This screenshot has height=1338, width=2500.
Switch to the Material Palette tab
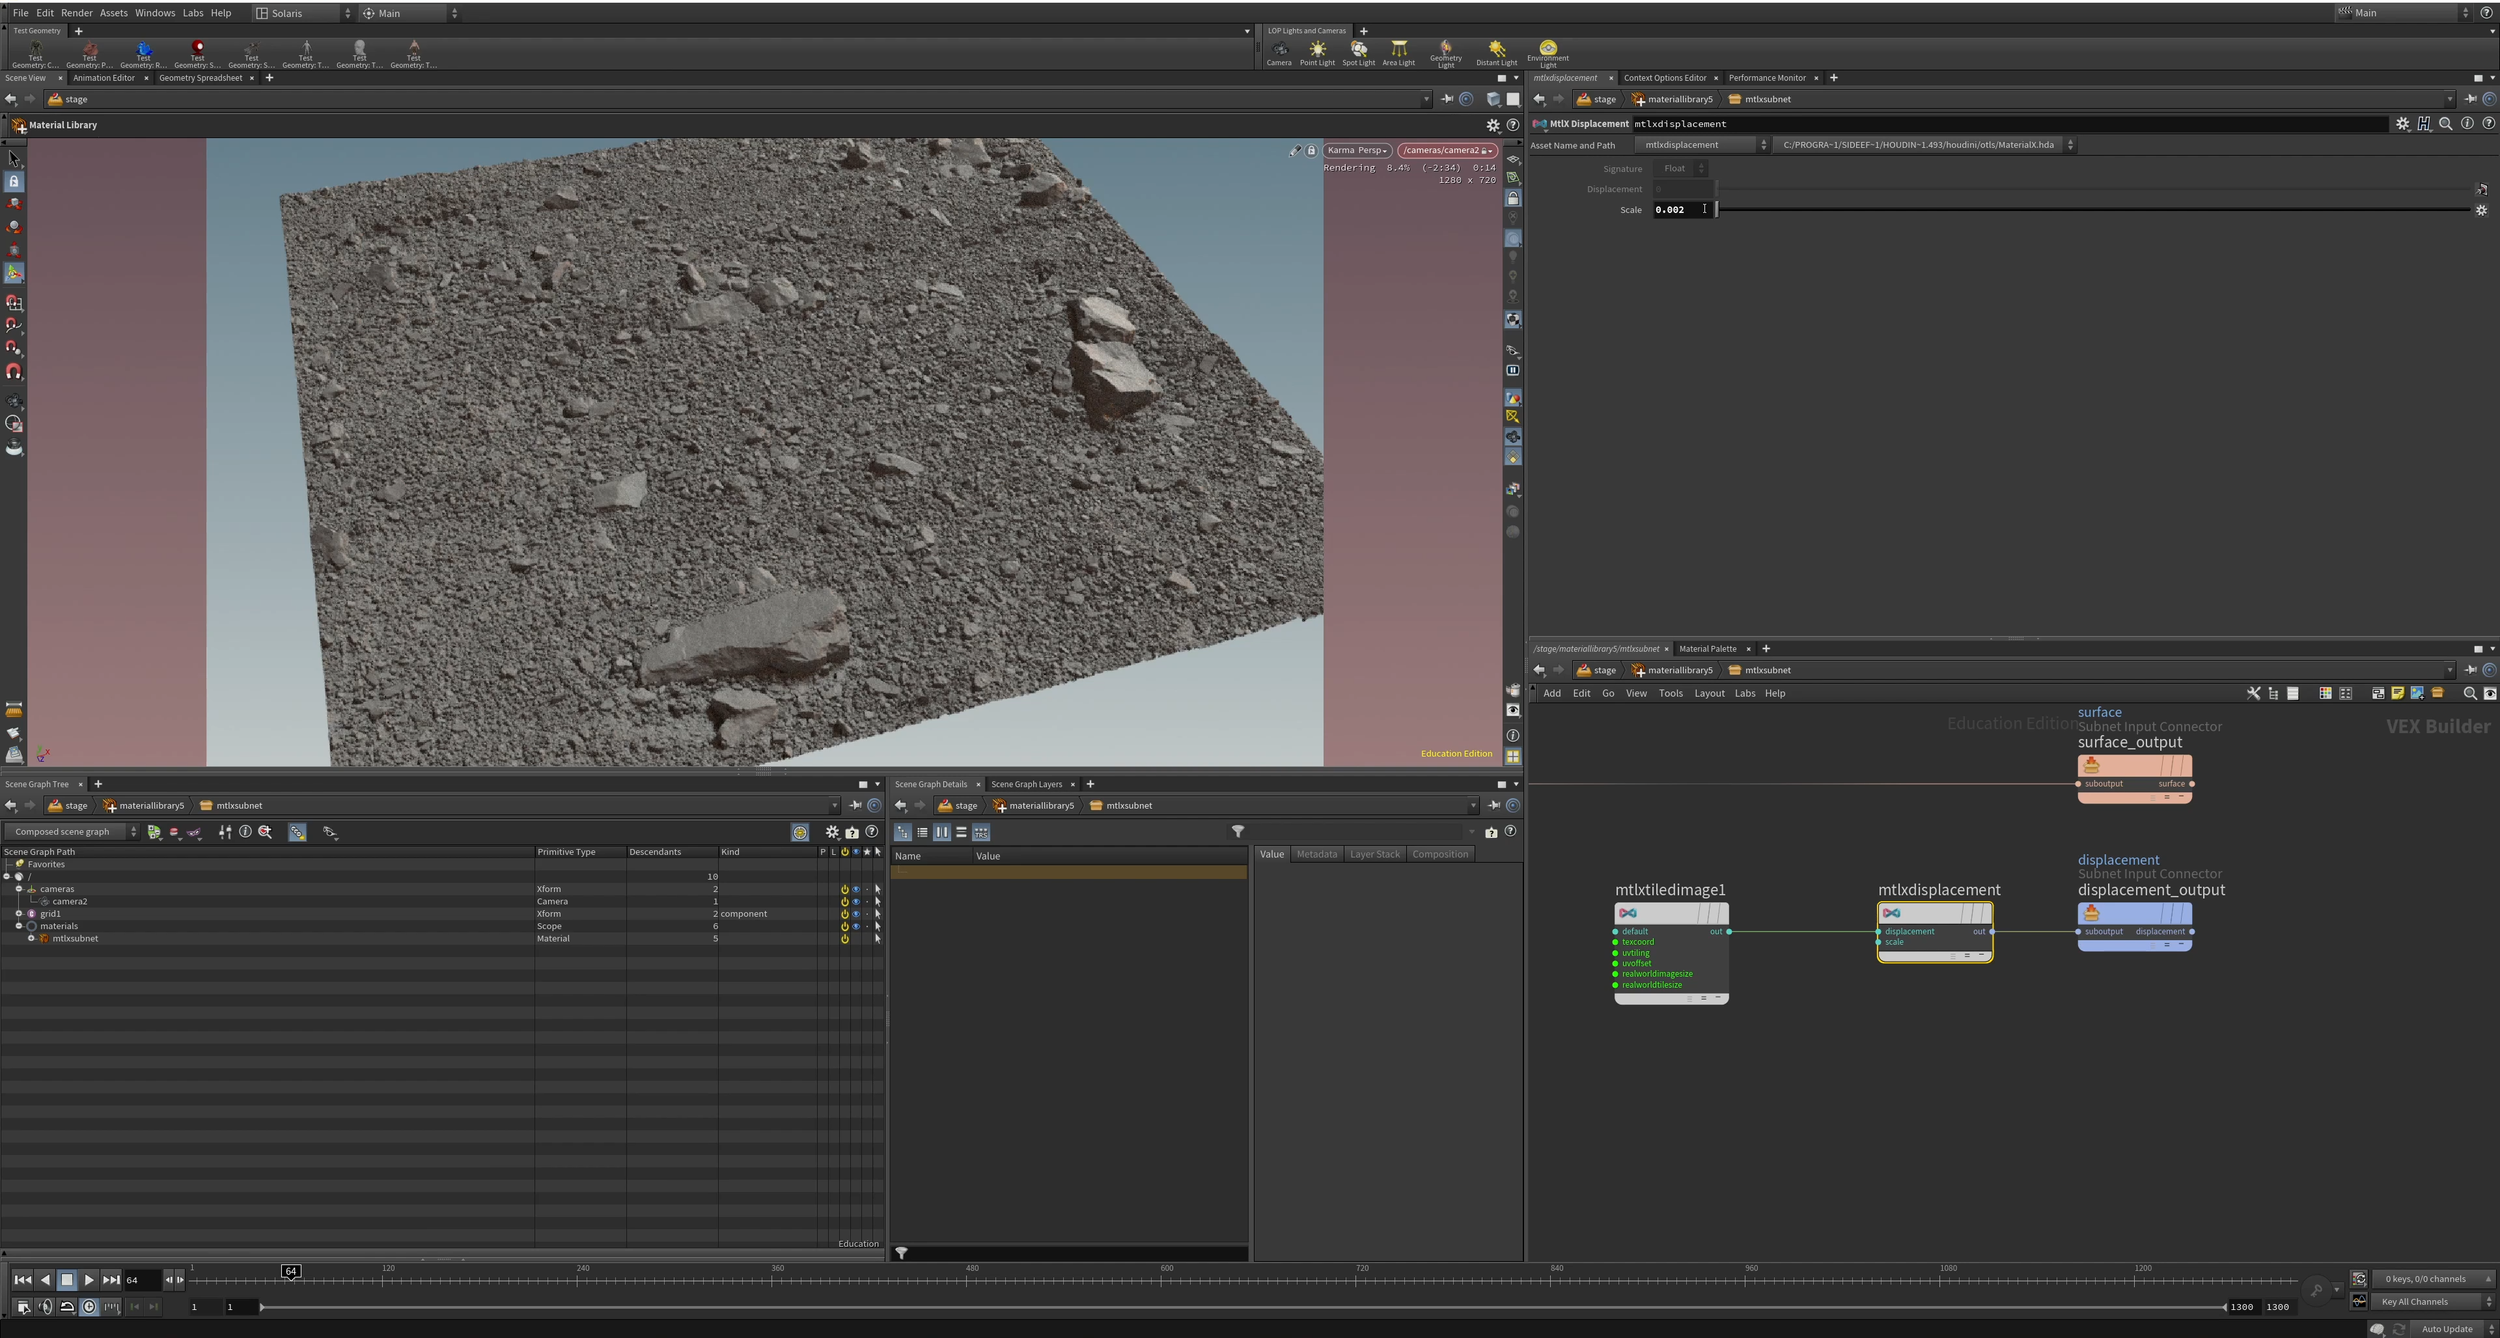pos(1707,649)
